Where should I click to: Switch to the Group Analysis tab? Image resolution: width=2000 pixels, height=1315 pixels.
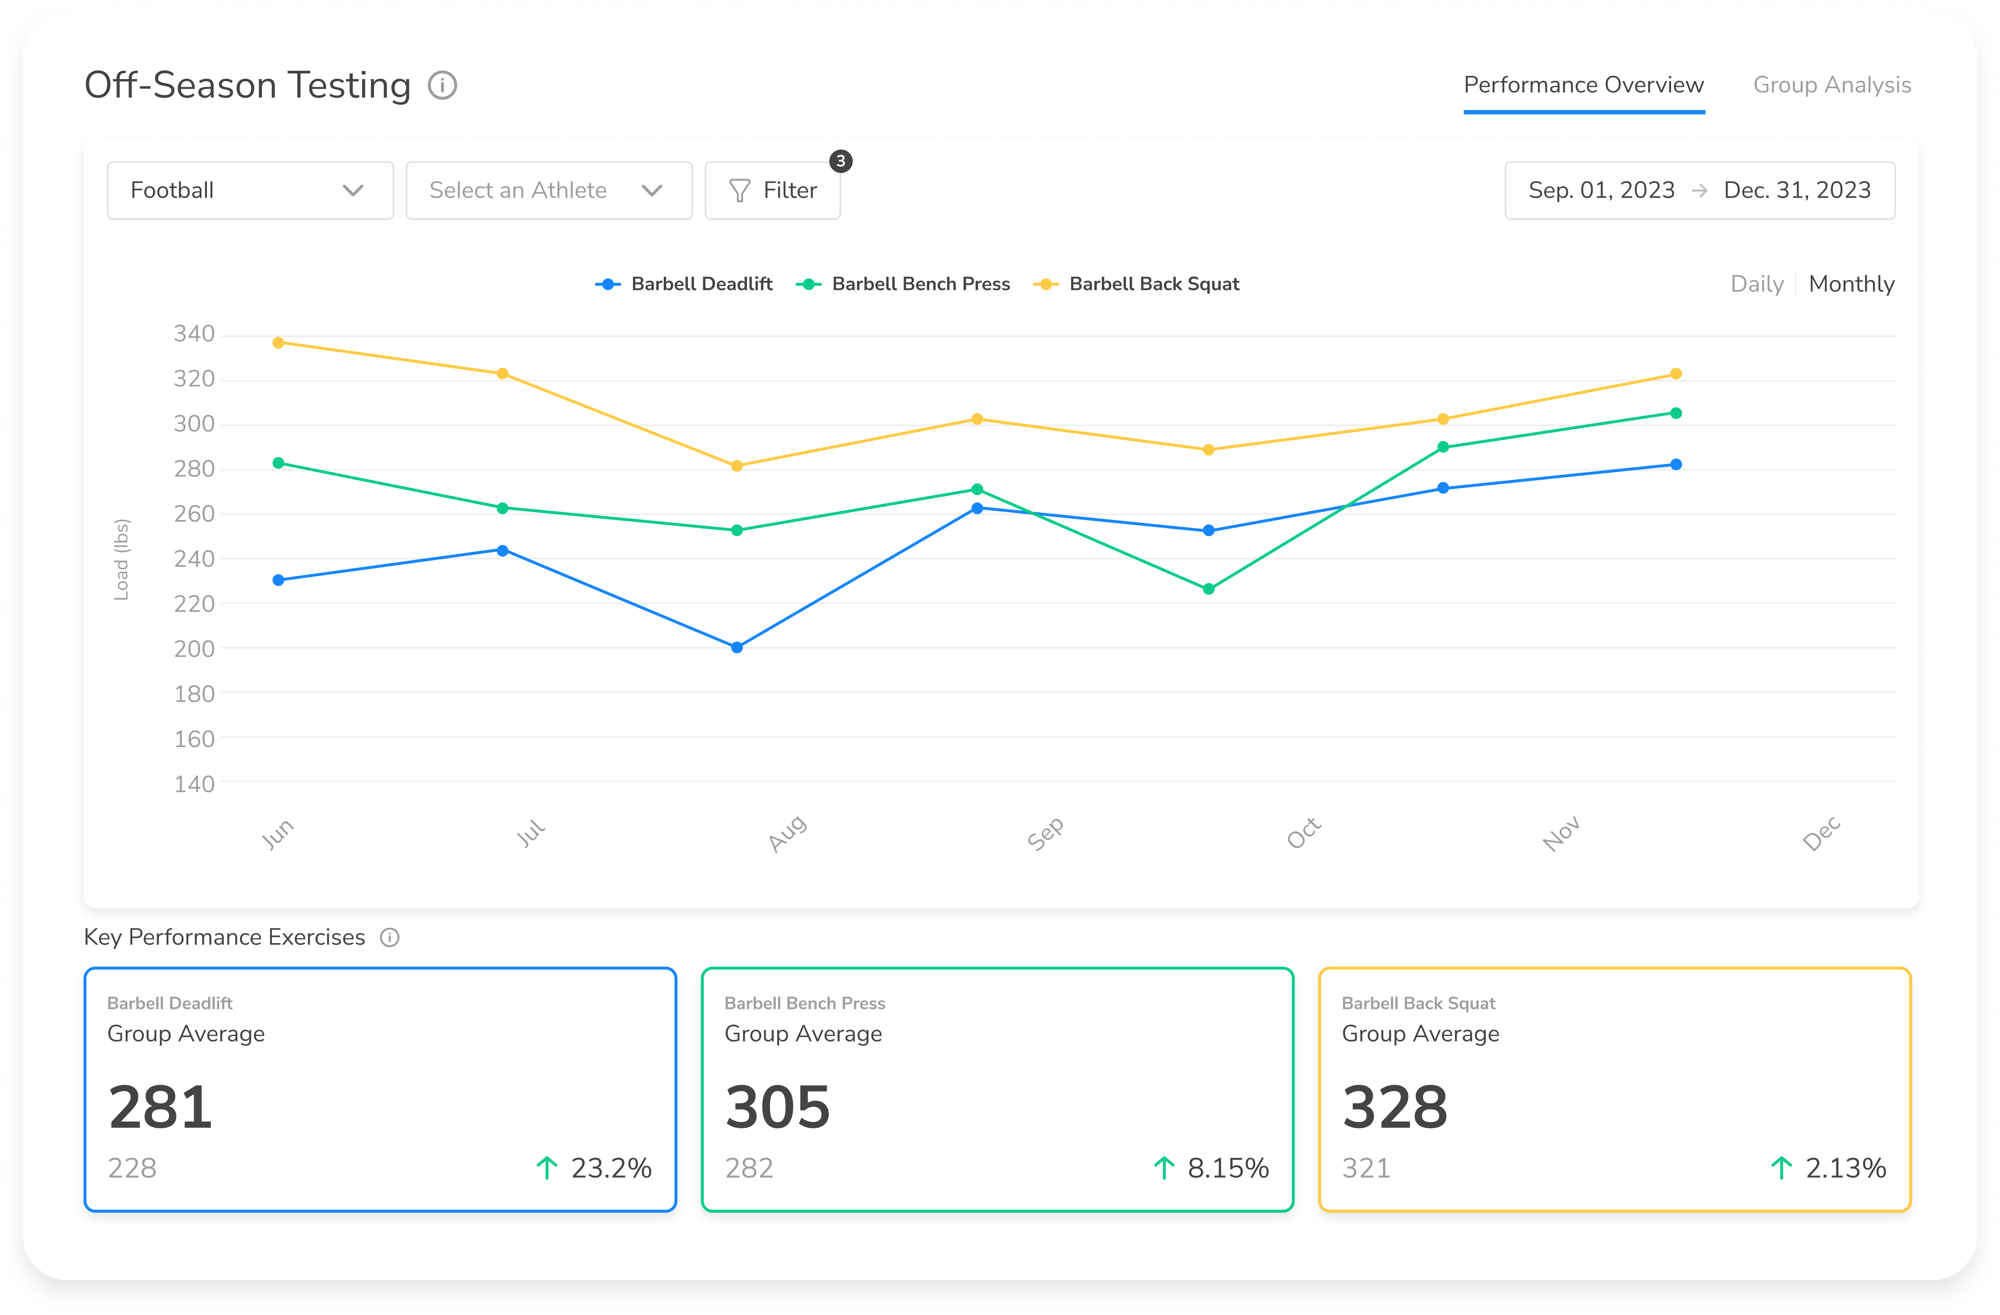pyautogui.click(x=1831, y=85)
